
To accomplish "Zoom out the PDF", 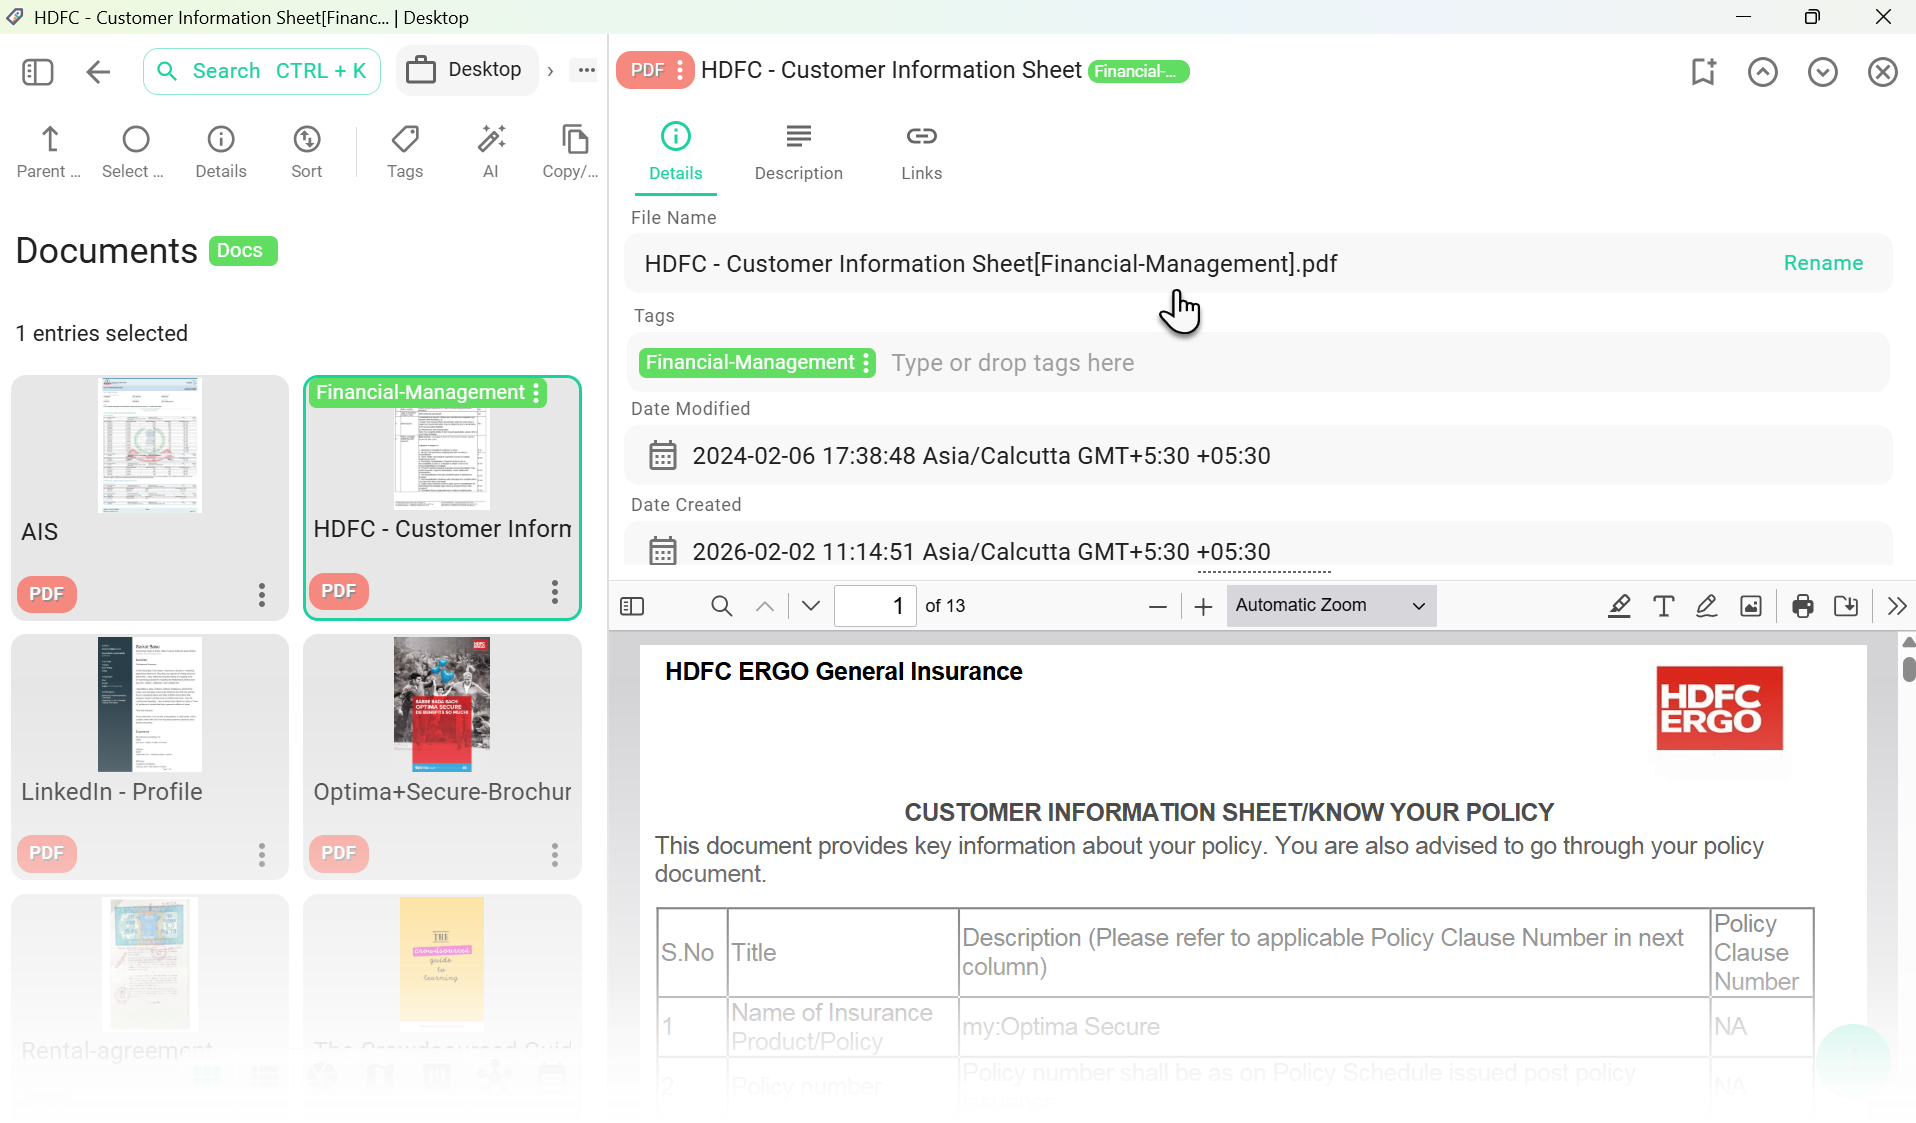I will point(1158,606).
